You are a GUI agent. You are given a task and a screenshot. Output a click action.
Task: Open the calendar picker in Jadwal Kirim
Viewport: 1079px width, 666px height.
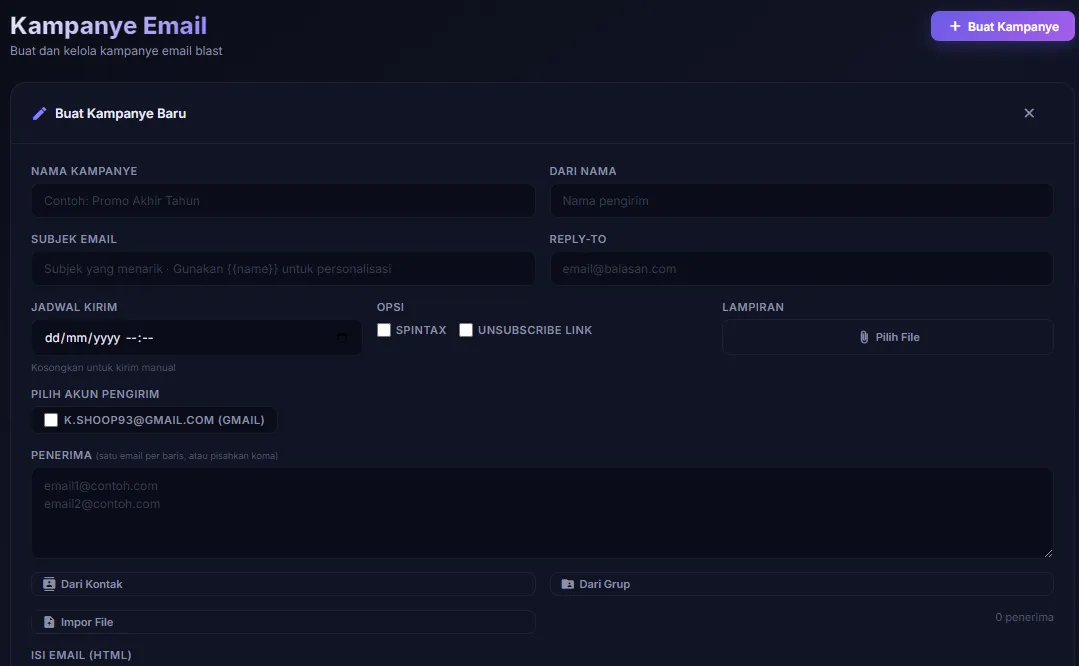coord(342,338)
